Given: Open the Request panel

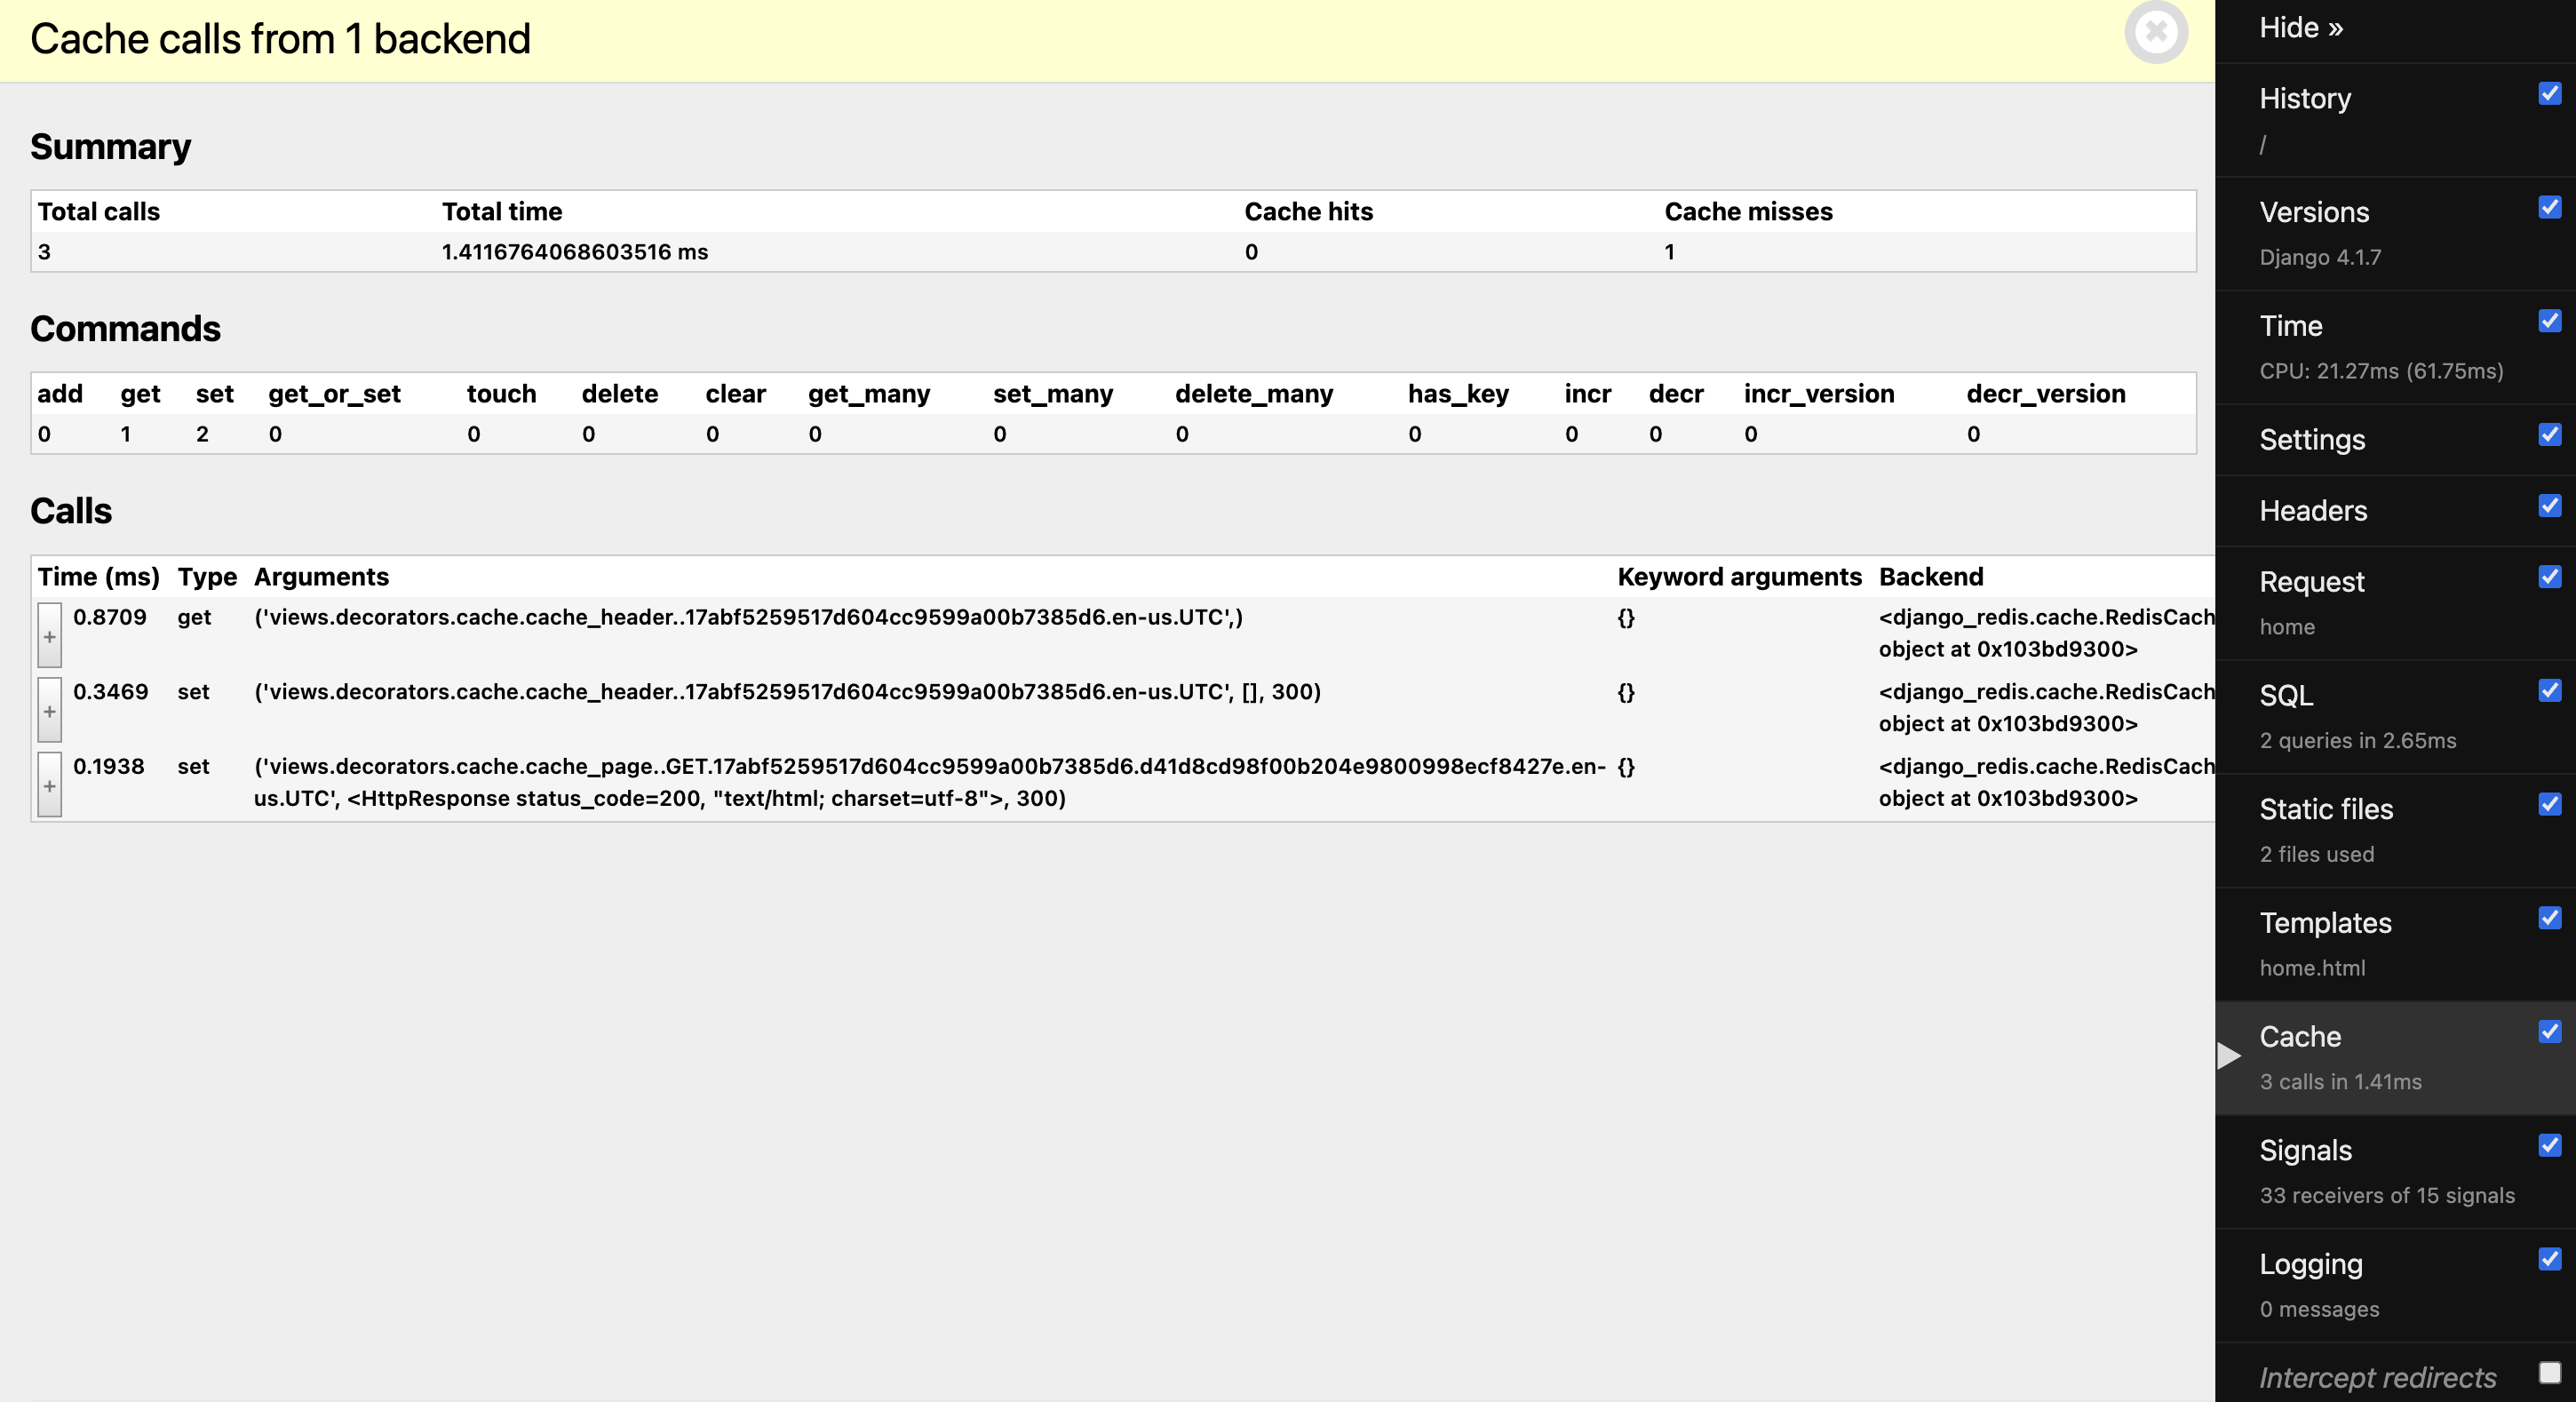Looking at the screenshot, I should coord(2311,582).
